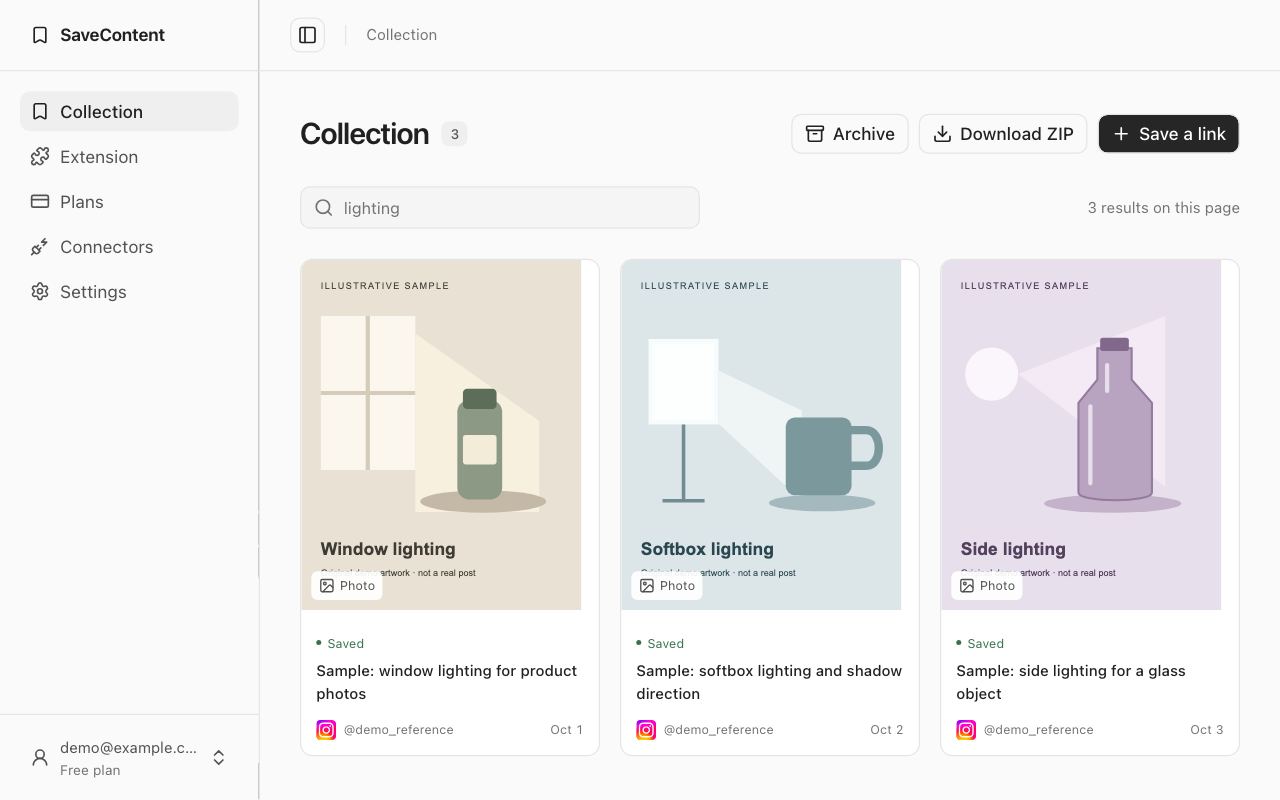Click the collection count badge 3

click(454, 134)
